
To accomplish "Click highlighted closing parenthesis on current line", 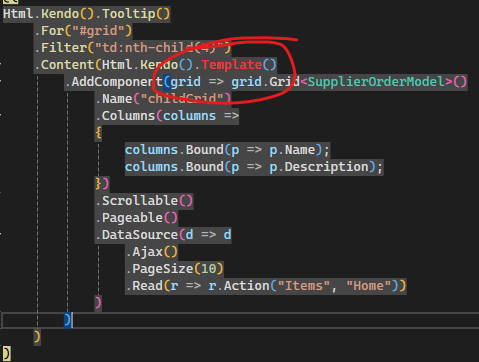I will click(68, 320).
